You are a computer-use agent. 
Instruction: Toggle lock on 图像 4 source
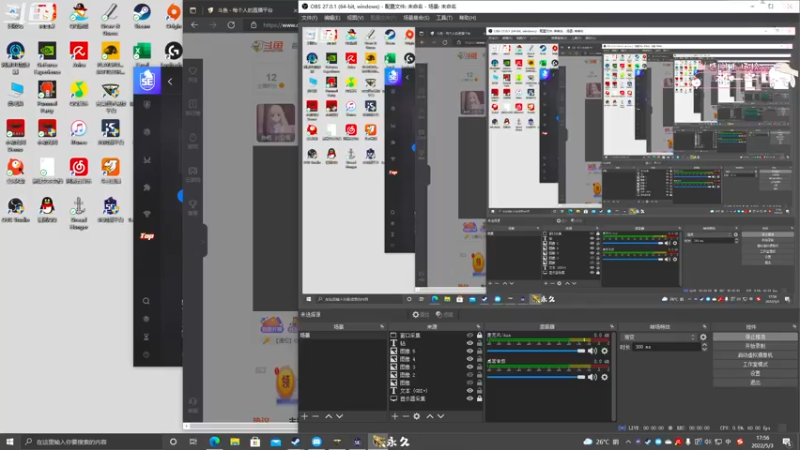click(x=480, y=359)
